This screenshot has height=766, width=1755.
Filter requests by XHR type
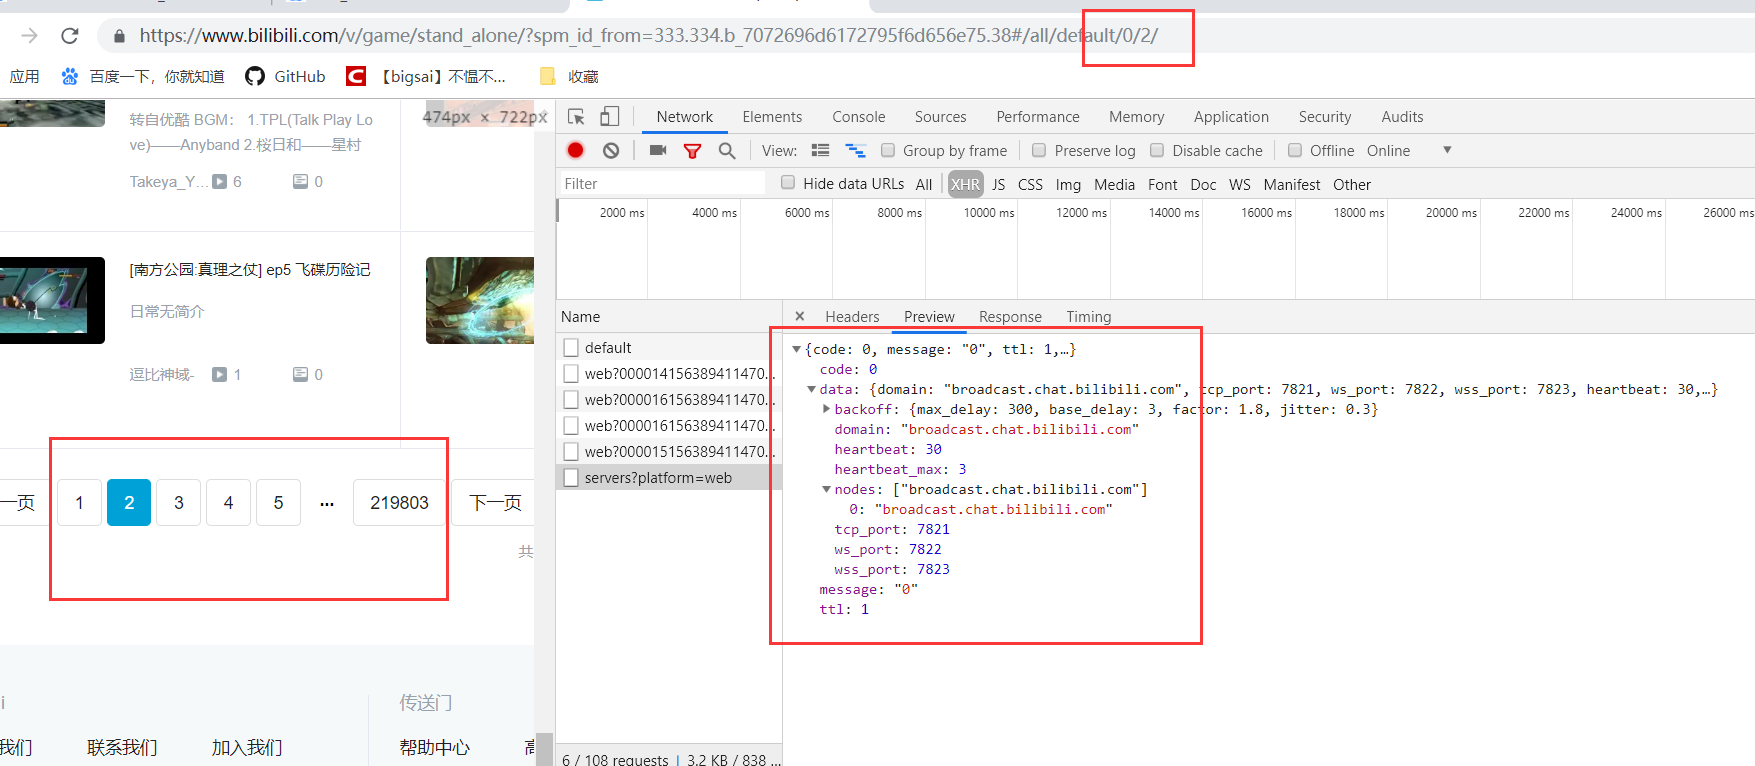(965, 184)
